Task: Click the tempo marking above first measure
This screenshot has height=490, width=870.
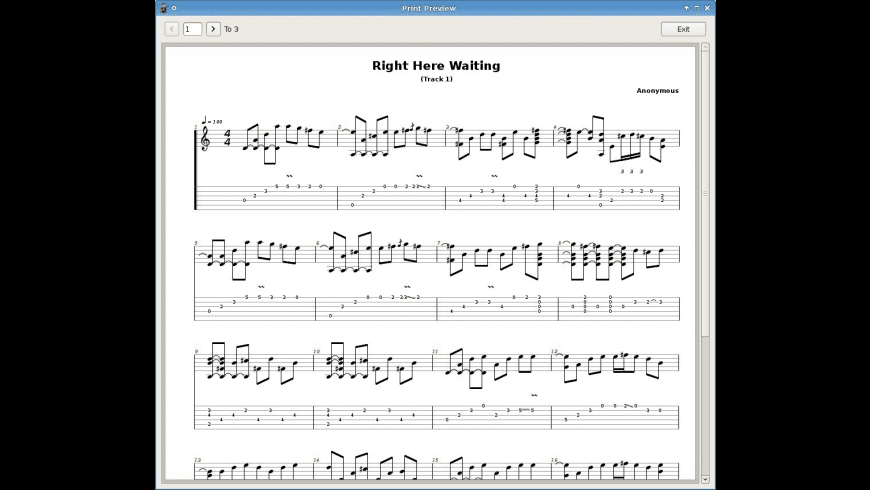Action: [211, 120]
